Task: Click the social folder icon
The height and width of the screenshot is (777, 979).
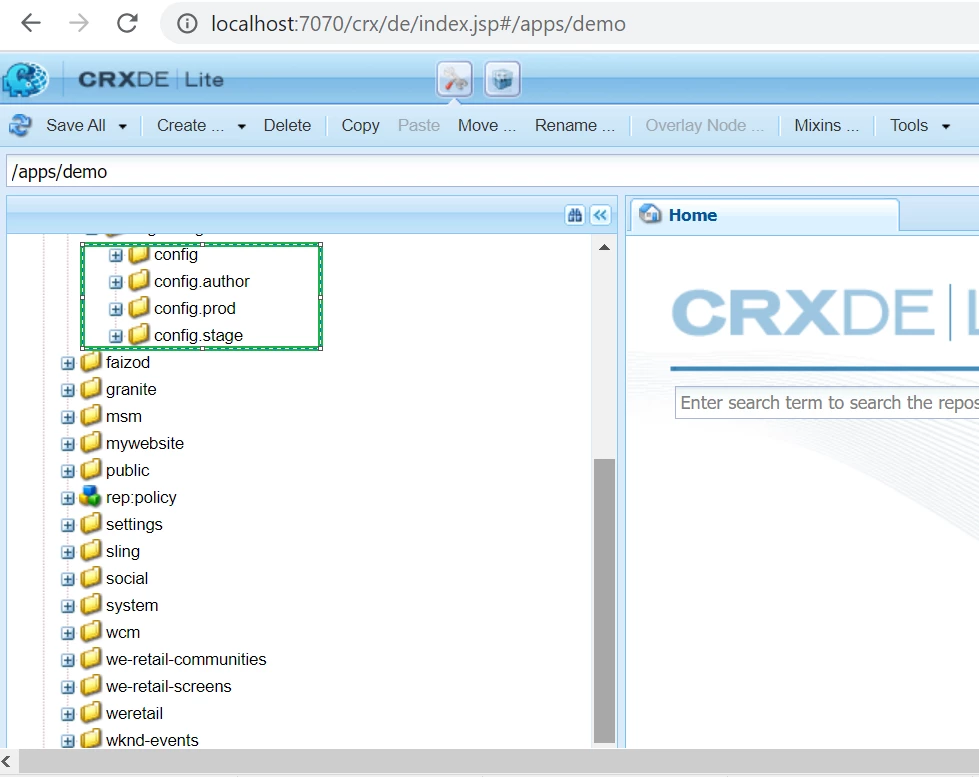Action: point(91,577)
